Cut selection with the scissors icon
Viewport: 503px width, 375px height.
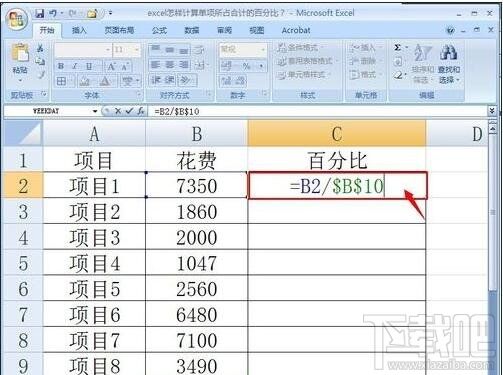point(40,48)
